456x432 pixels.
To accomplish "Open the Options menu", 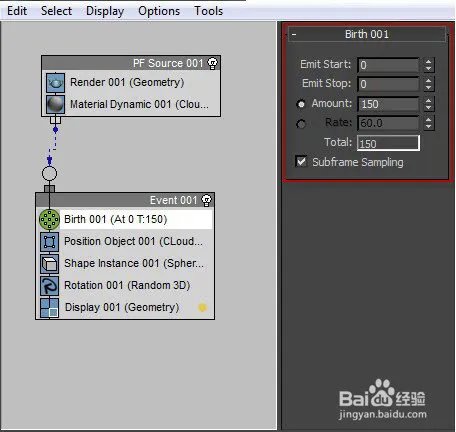I will point(159,11).
